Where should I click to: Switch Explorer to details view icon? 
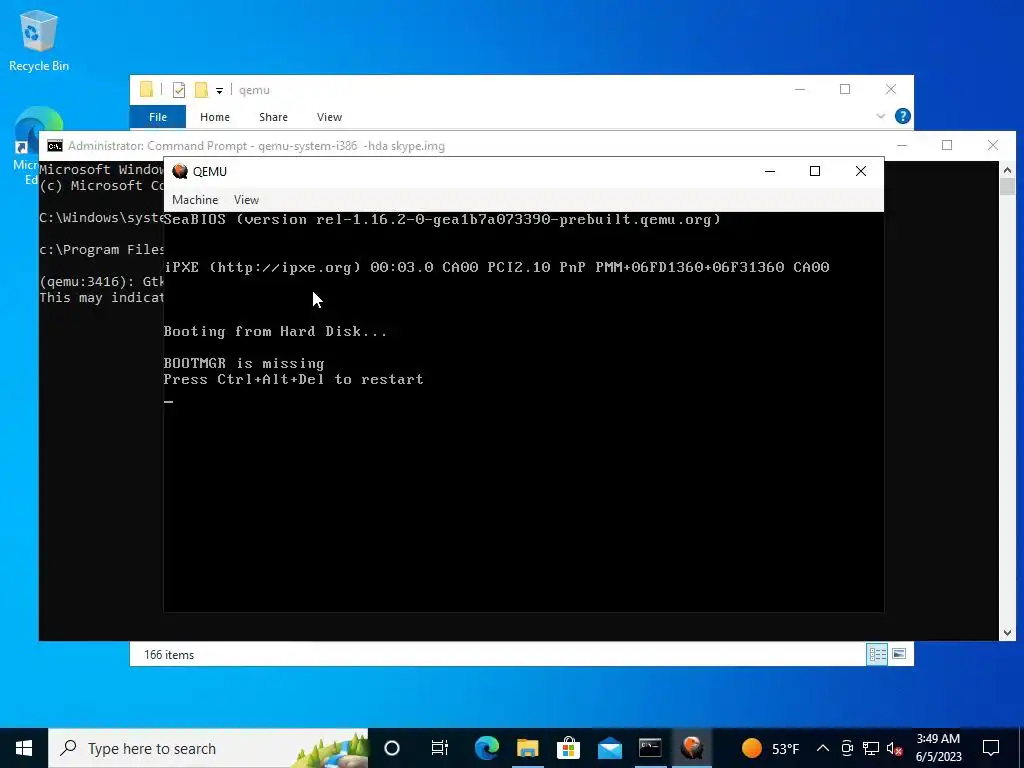(x=877, y=654)
